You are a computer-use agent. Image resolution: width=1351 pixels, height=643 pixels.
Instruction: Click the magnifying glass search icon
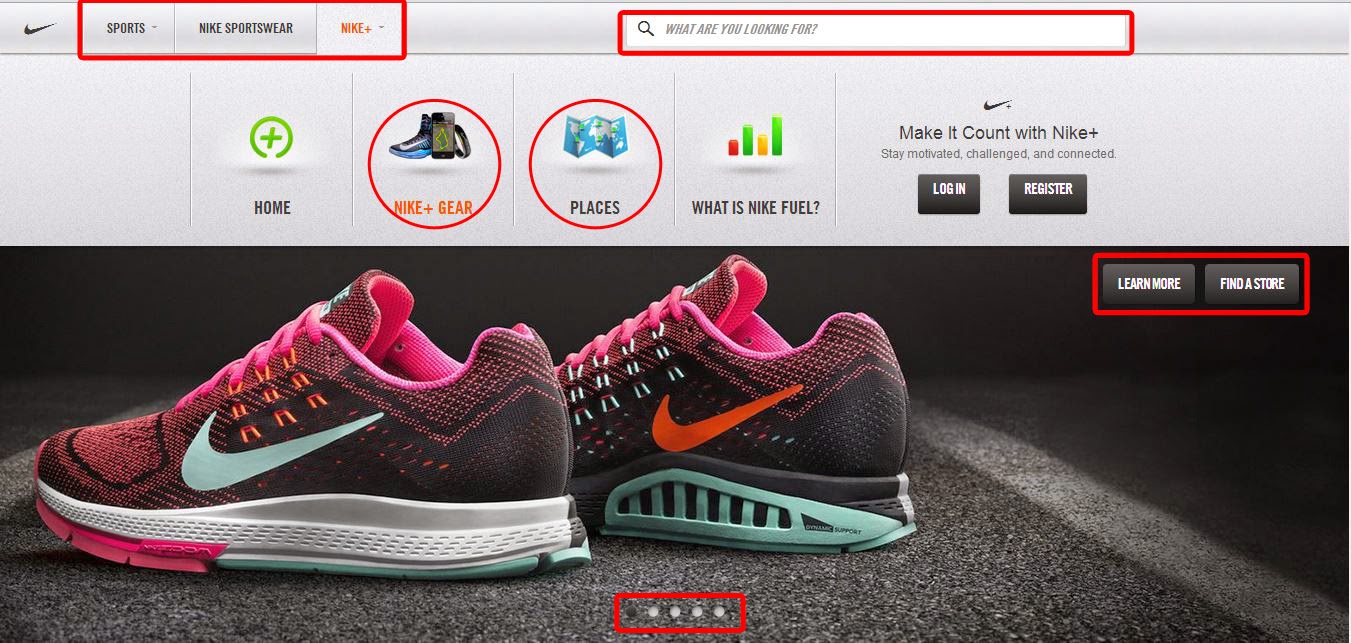coord(646,29)
